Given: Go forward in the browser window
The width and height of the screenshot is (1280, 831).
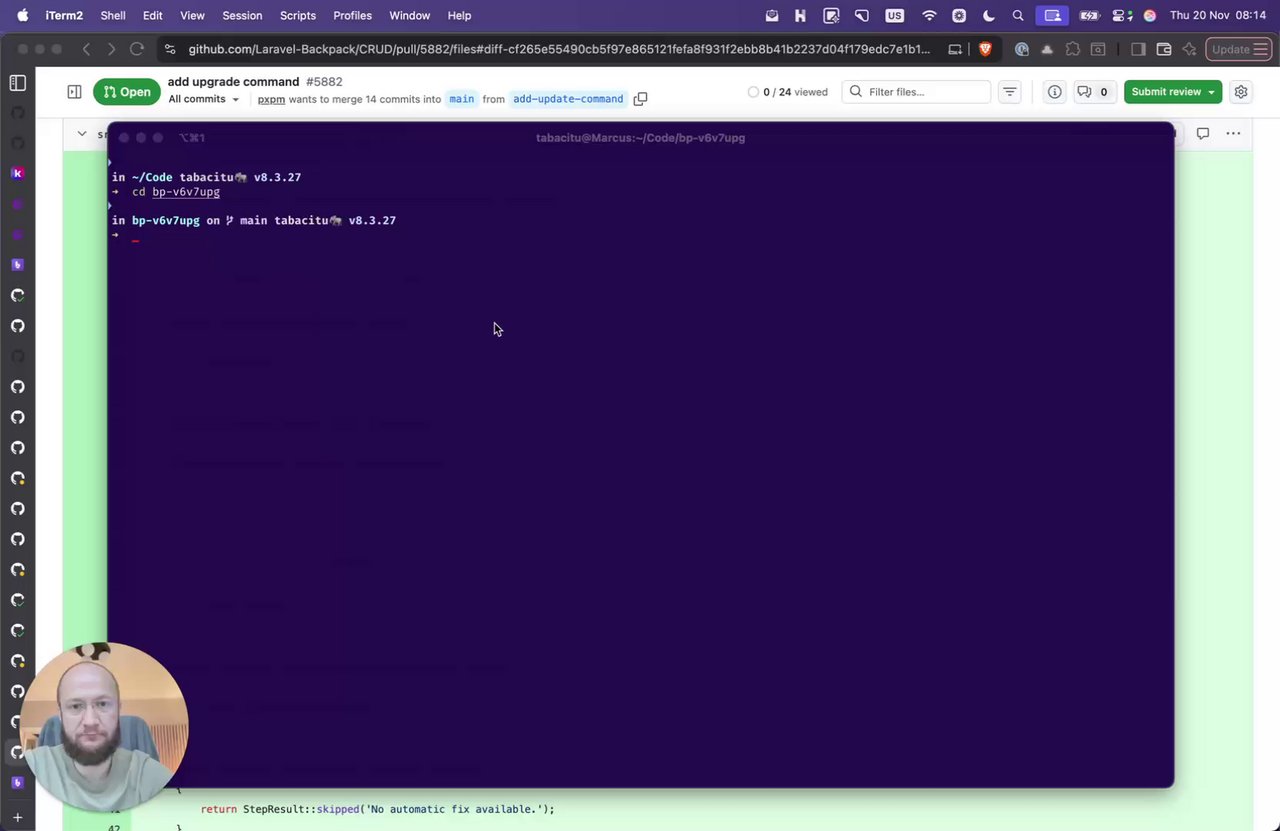Looking at the screenshot, I should click(x=111, y=49).
